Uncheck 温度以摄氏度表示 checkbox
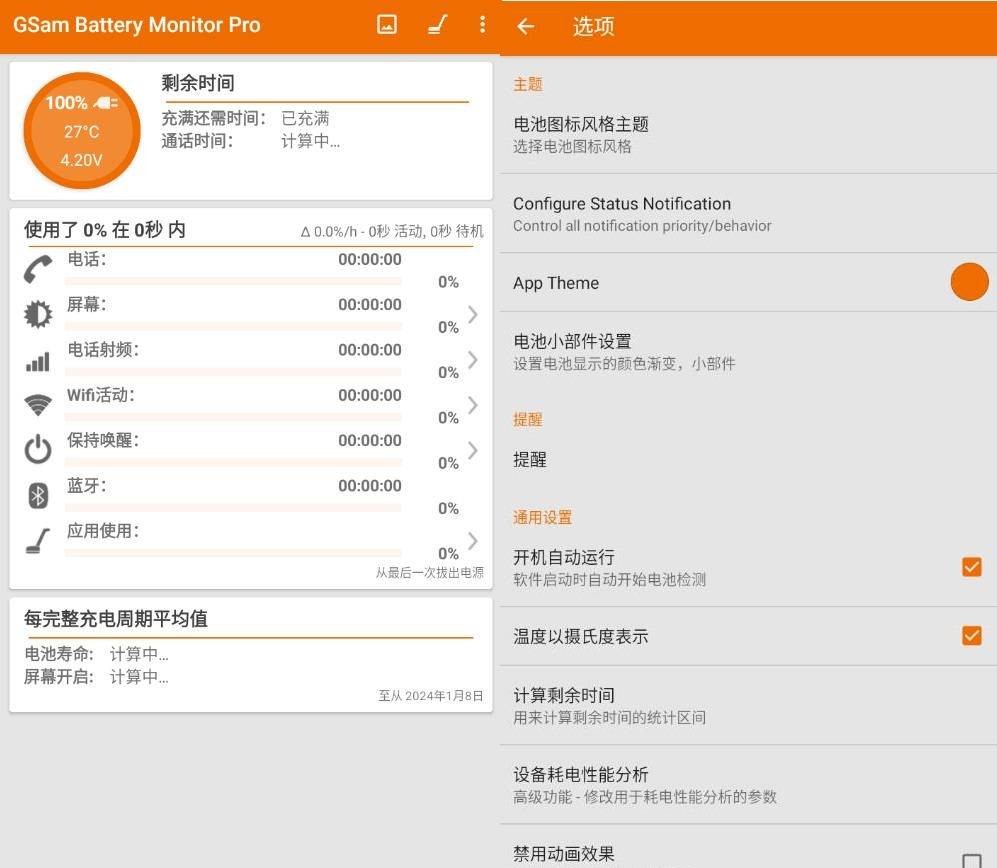Viewport: 997px width, 868px height. [971, 636]
